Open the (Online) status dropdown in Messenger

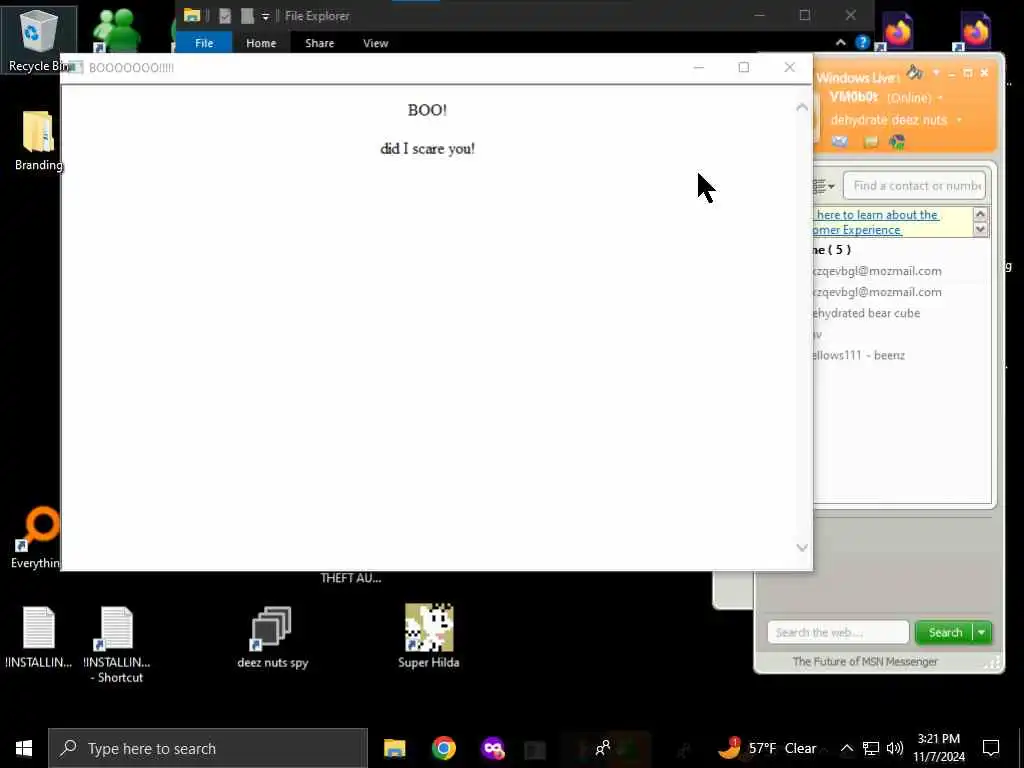pos(940,98)
